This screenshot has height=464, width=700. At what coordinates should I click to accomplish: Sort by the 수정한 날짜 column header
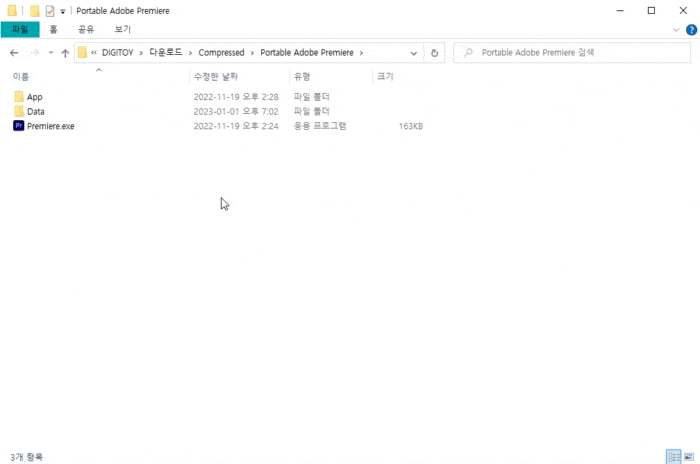pos(216,77)
